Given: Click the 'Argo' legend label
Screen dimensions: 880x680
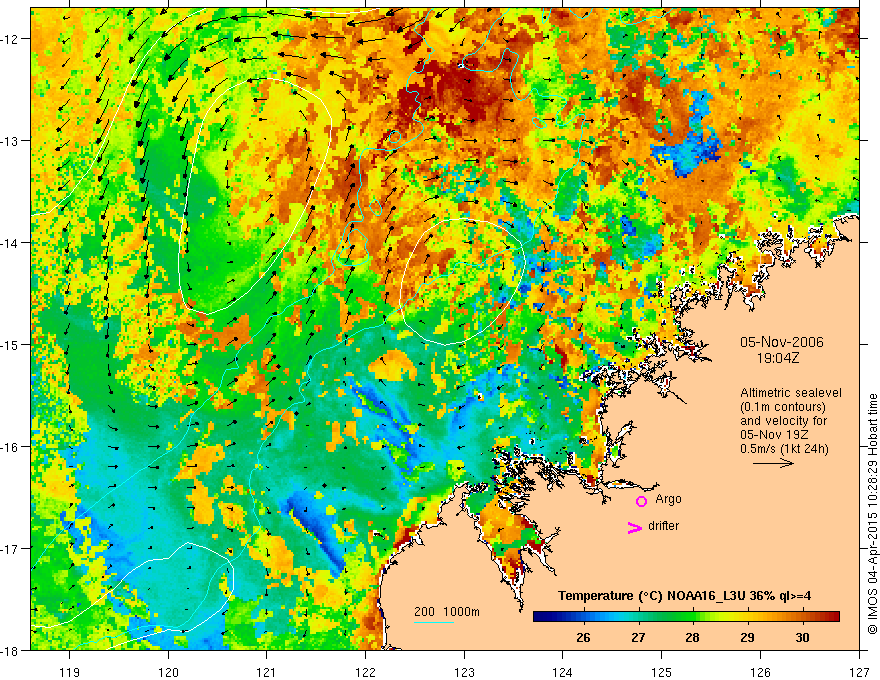Looking at the screenshot, I should pyautogui.click(x=668, y=499).
